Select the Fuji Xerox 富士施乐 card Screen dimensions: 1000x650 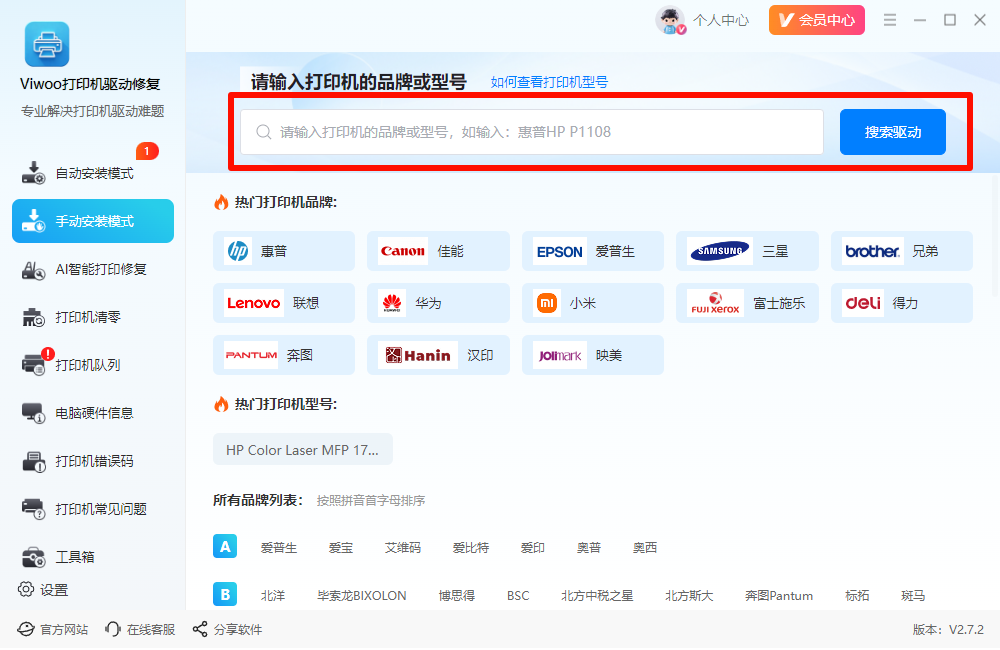click(747, 303)
